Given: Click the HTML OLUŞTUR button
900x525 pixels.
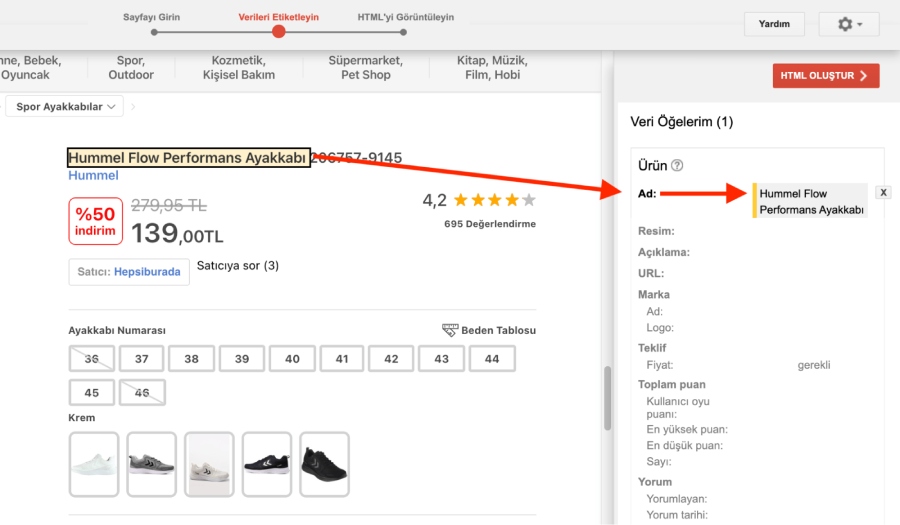Looking at the screenshot, I should [x=825, y=76].
